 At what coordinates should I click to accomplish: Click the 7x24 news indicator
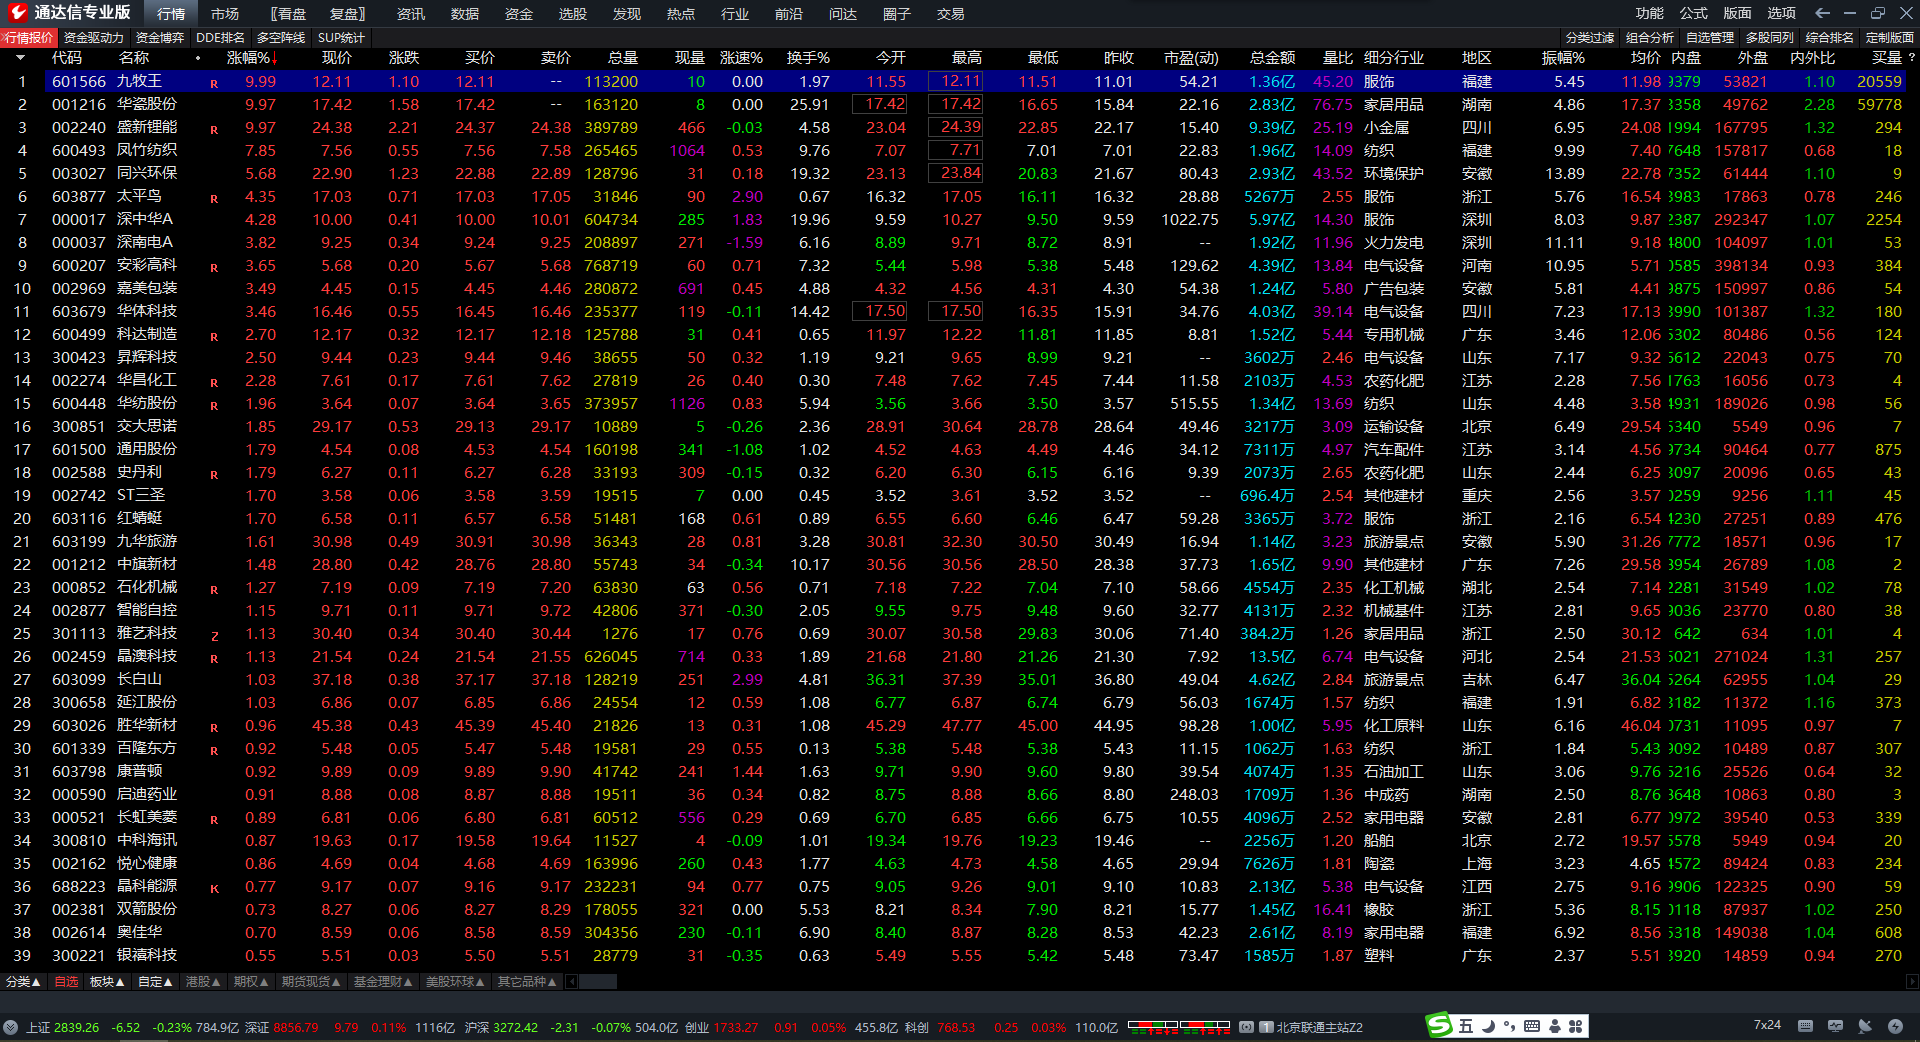(x=1767, y=1025)
